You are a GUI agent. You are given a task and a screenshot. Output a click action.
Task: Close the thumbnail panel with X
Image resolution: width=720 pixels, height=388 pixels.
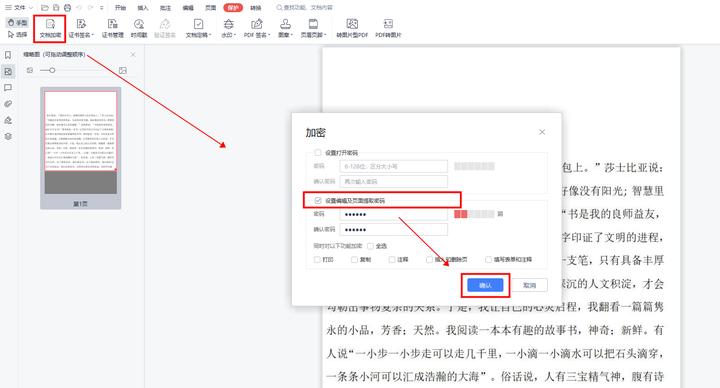pyautogui.click(x=133, y=55)
